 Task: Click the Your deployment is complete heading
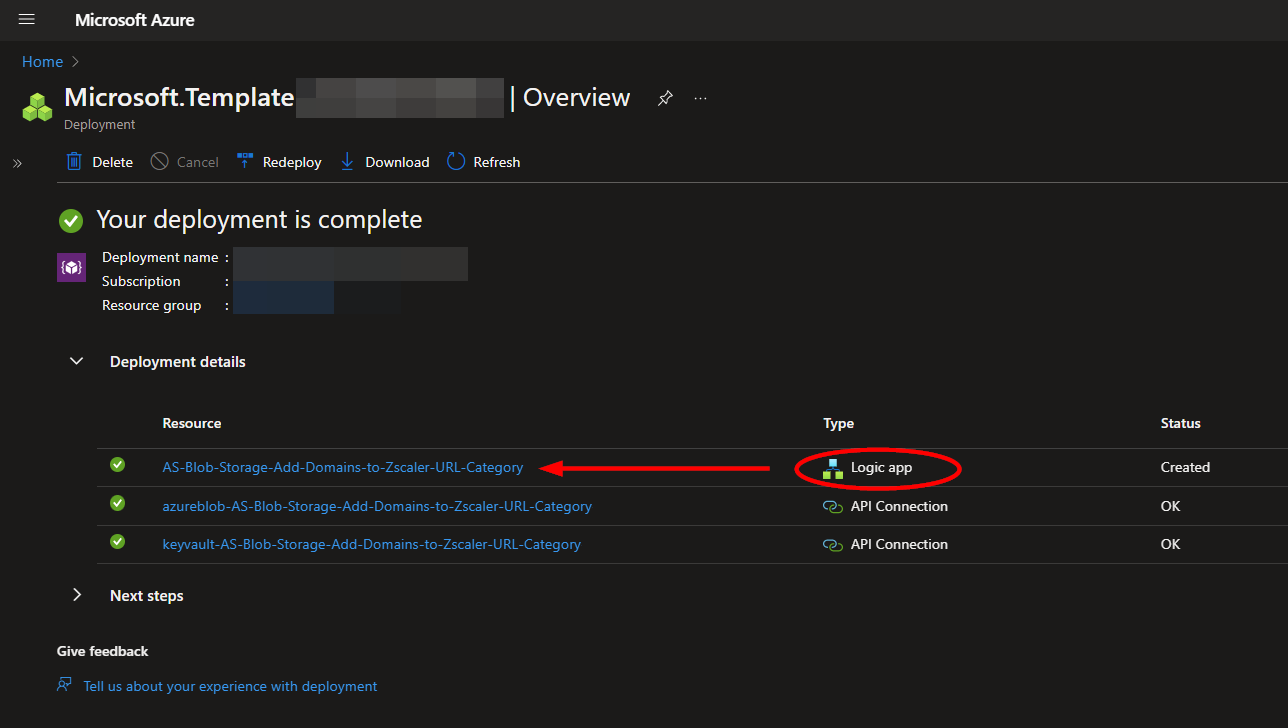pyautogui.click(x=259, y=220)
